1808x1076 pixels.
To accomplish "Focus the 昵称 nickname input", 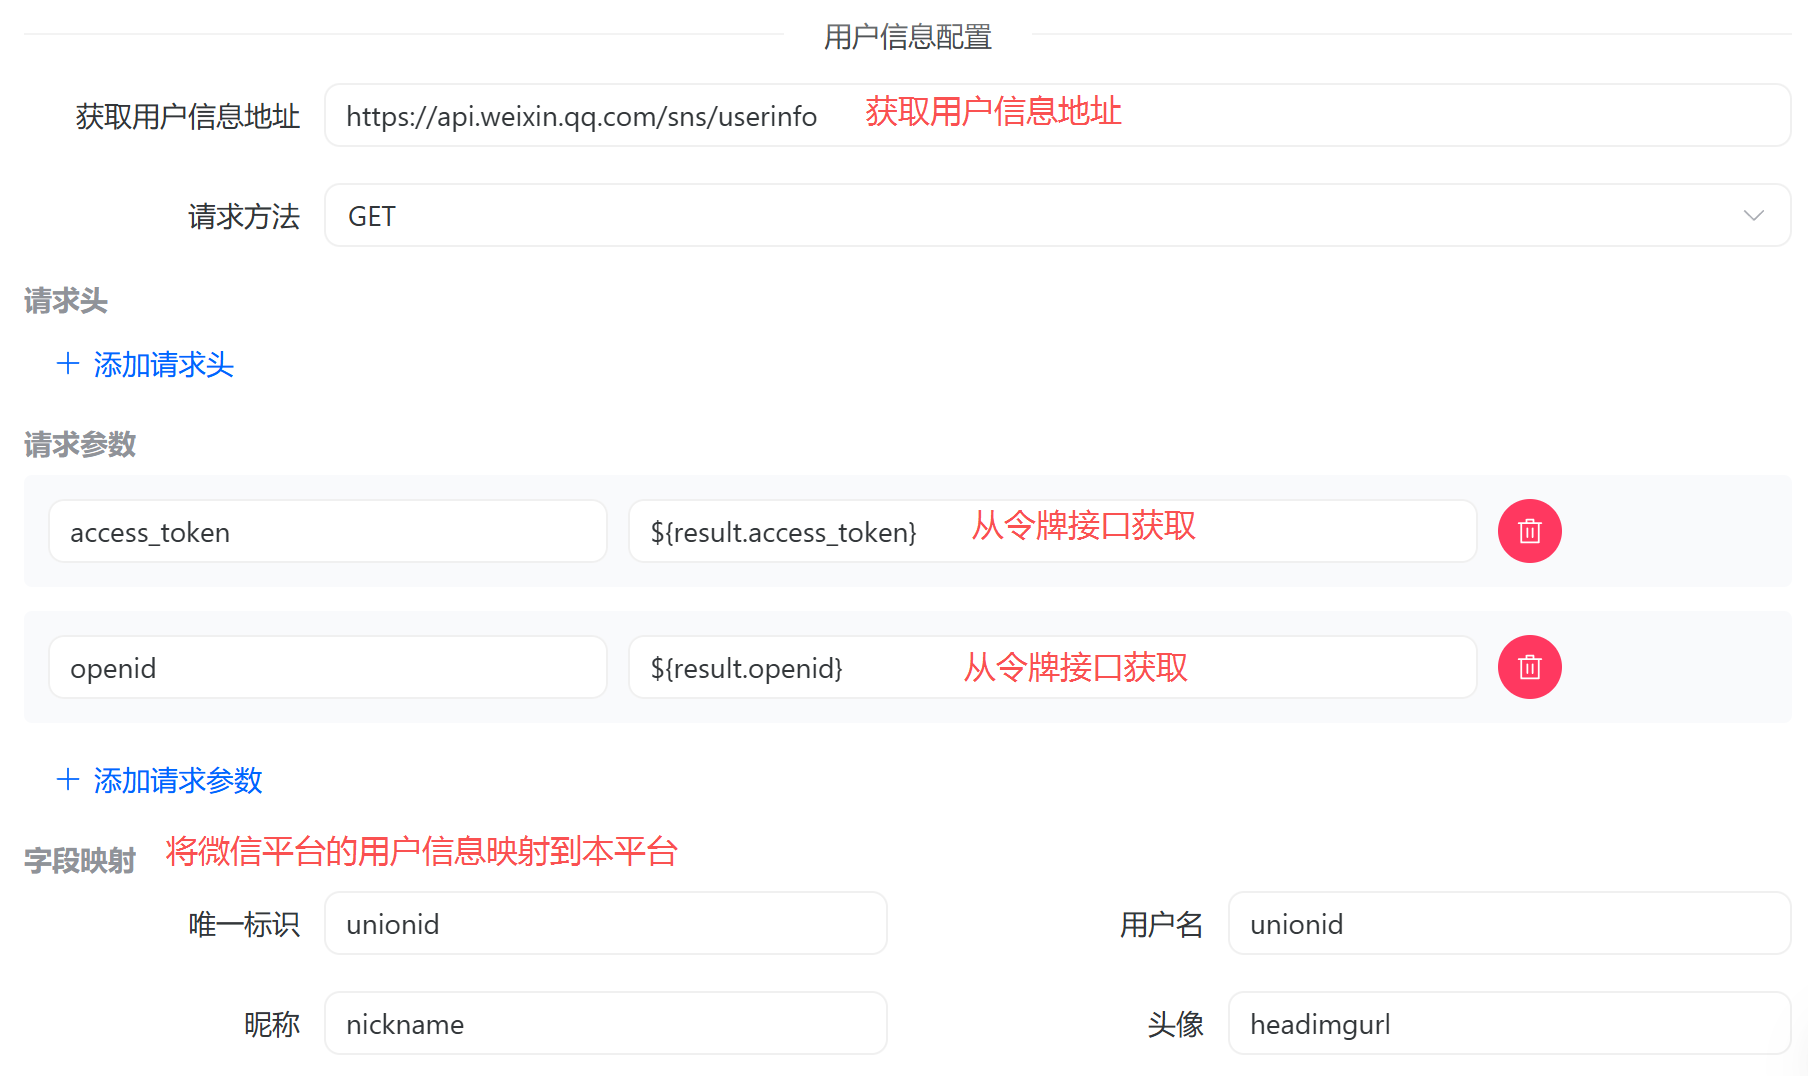I will [605, 1024].
